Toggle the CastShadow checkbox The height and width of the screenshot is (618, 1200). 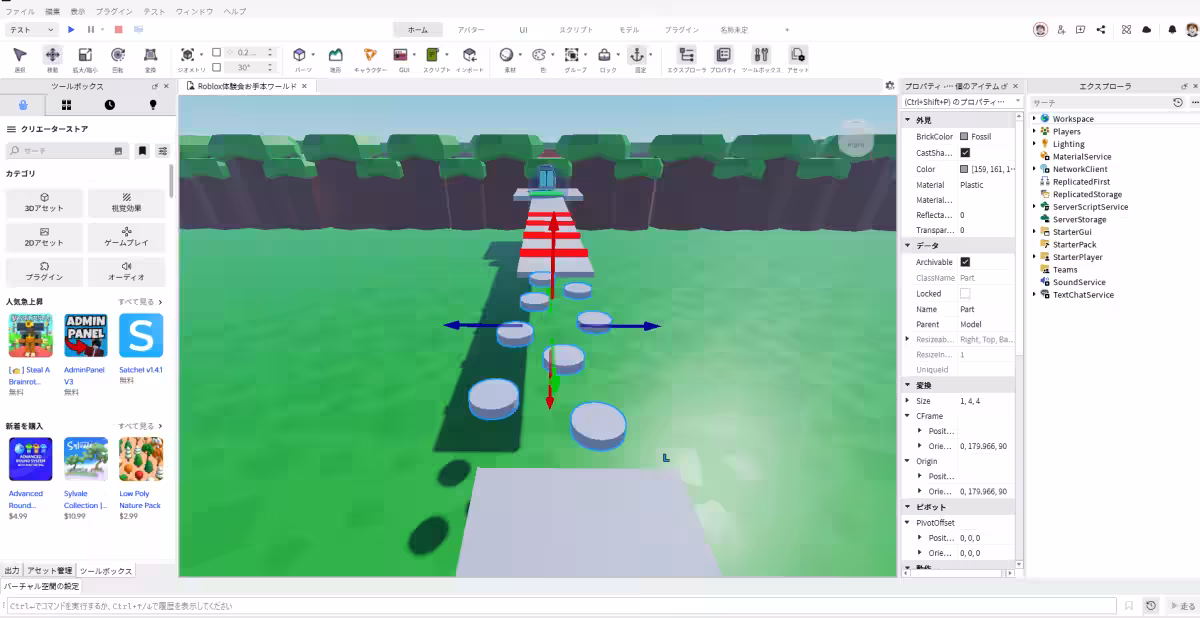tap(965, 153)
